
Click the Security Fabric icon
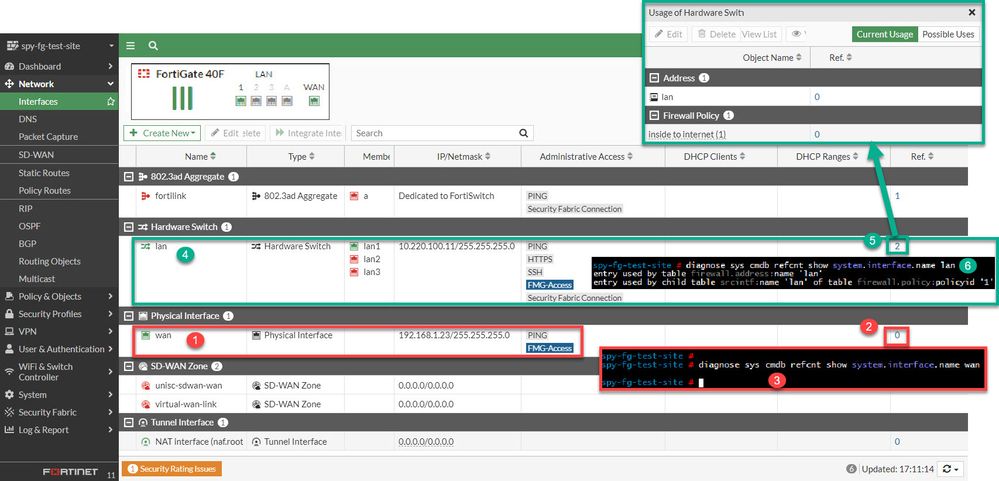[x=9, y=412]
